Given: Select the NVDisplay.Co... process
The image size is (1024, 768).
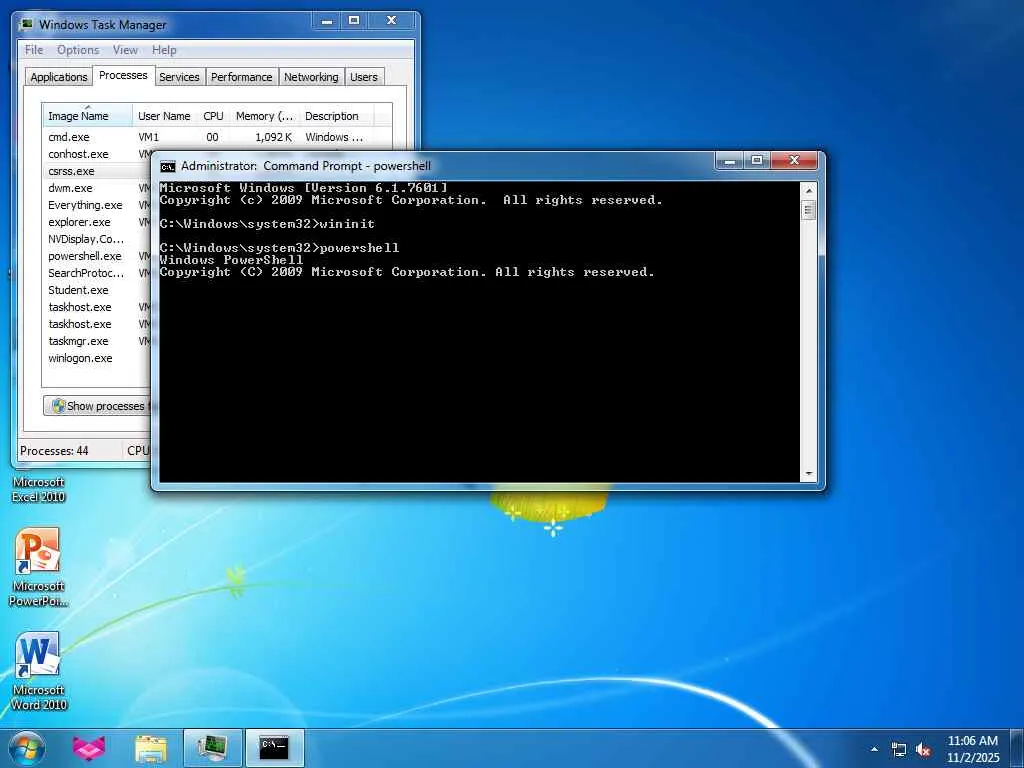Looking at the screenshot, I should pyautogui.click(x=86, y=239).
